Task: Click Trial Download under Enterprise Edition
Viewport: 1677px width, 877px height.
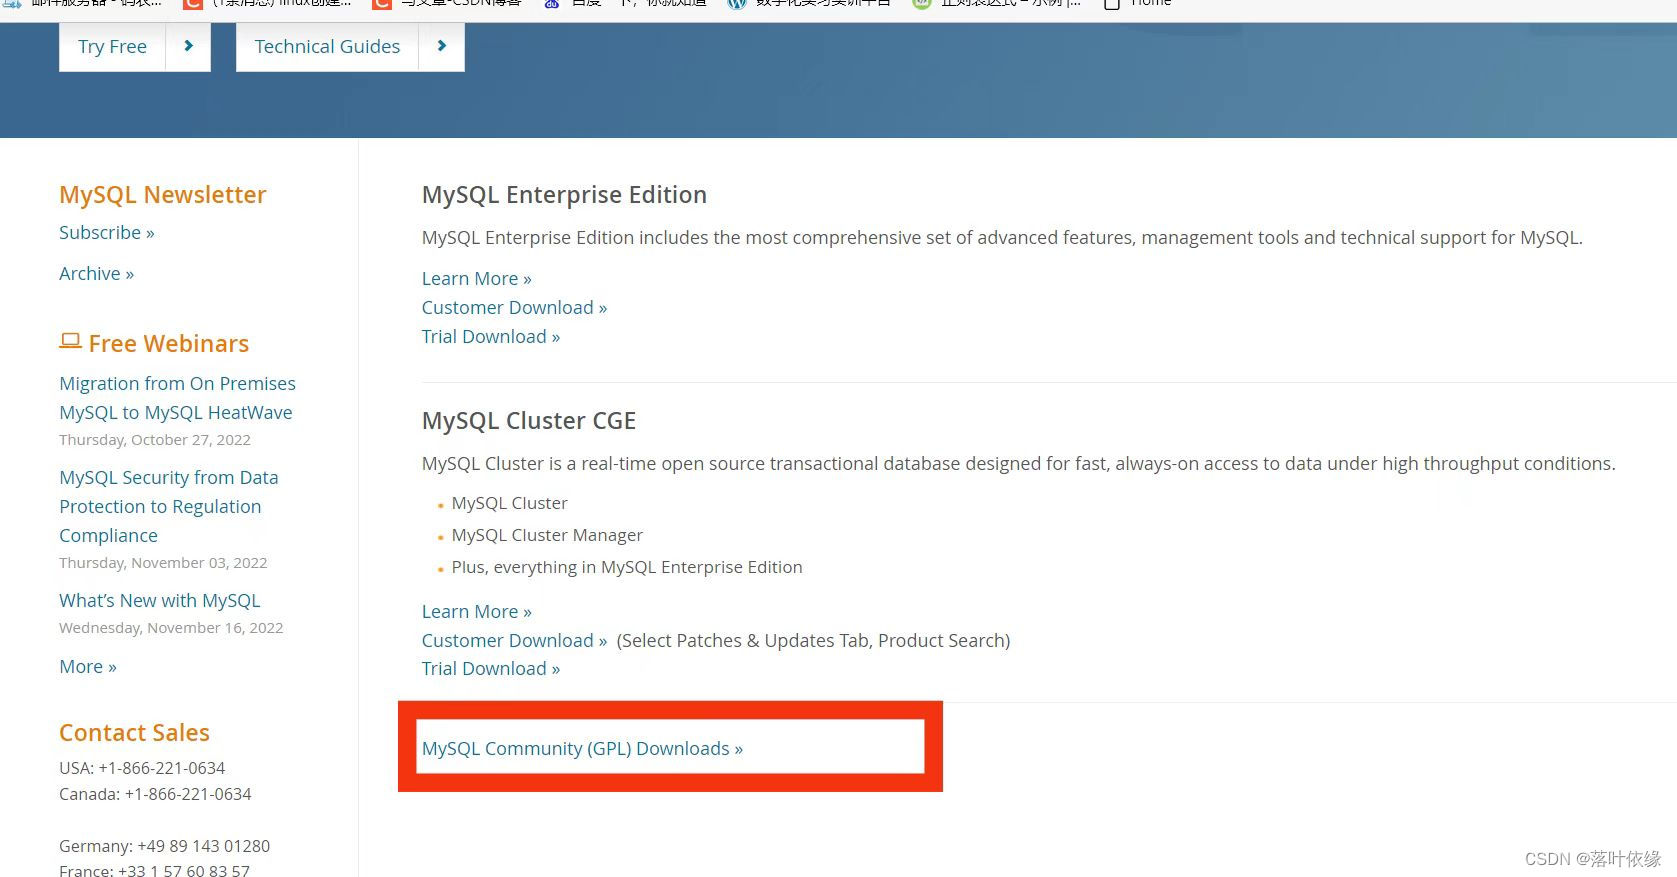Action: pos(490,337)
